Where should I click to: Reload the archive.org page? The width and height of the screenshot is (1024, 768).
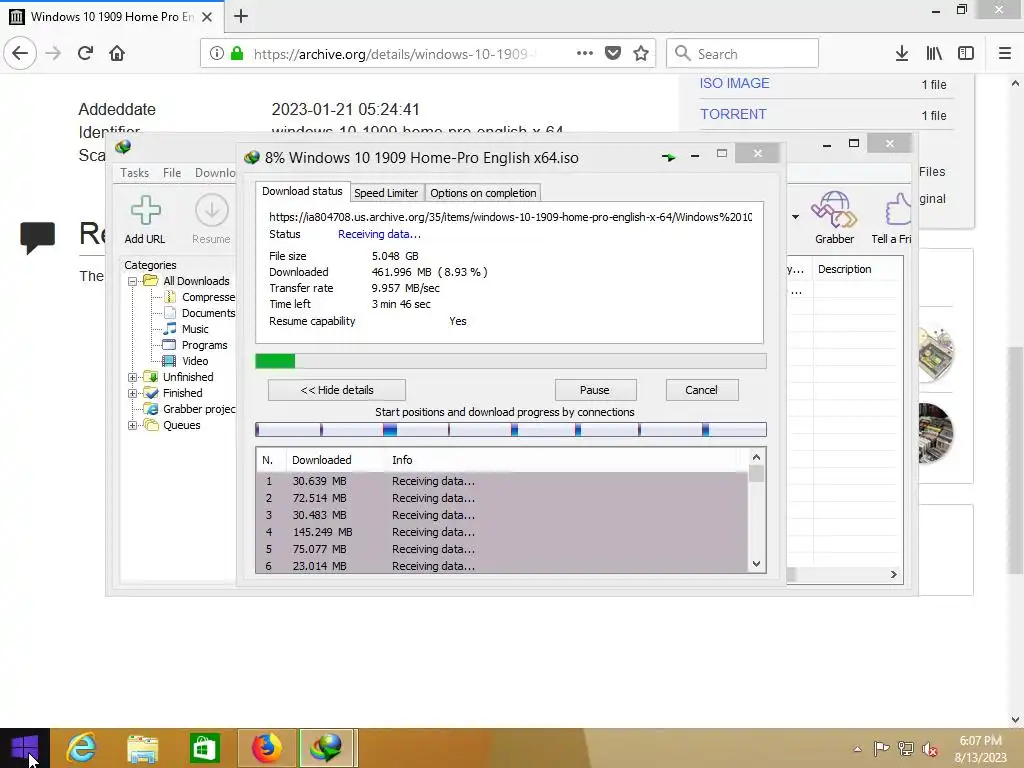(x=85, y=53)
